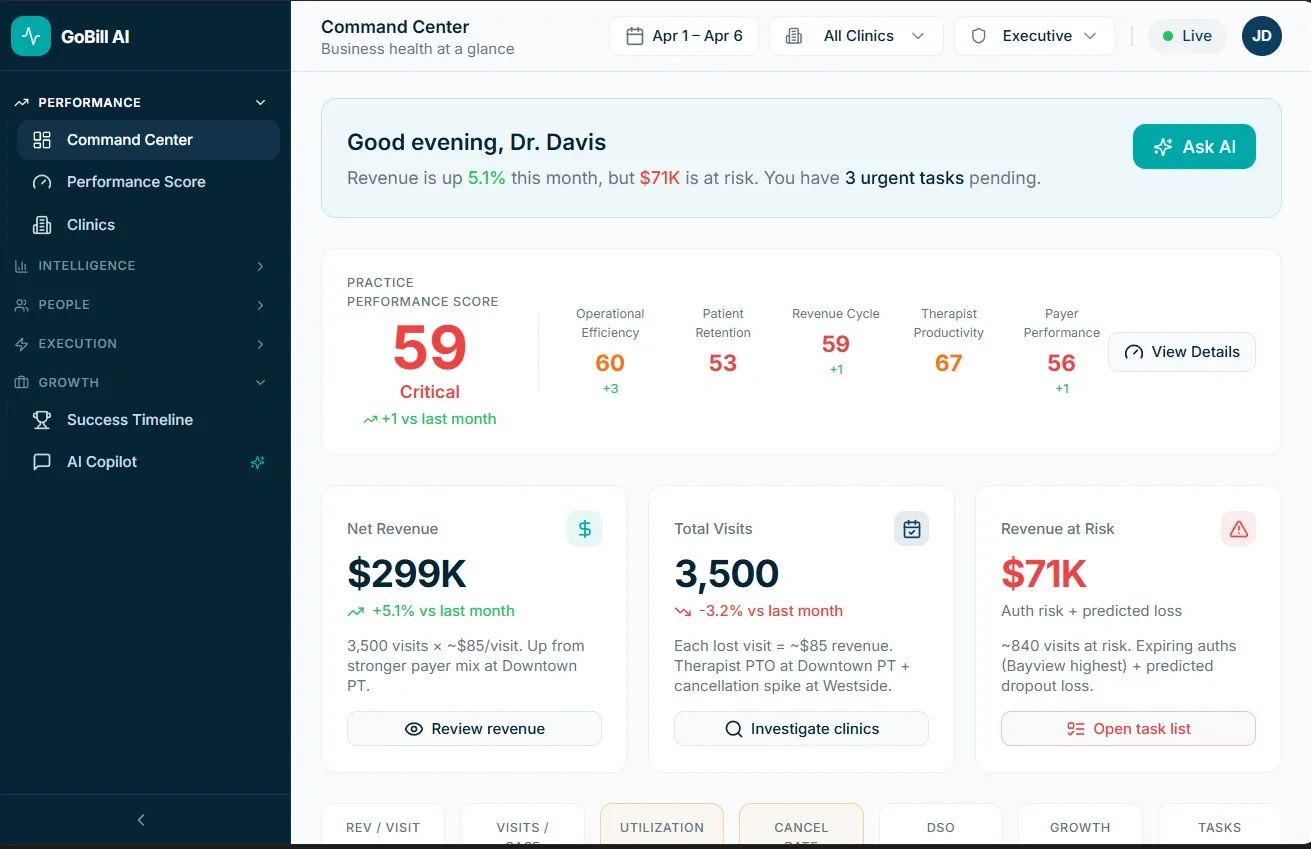Image resolution: width=1311 pixels, height=849 pixels.
Task: Click the Review revenue button
Action: click(474, 729)
